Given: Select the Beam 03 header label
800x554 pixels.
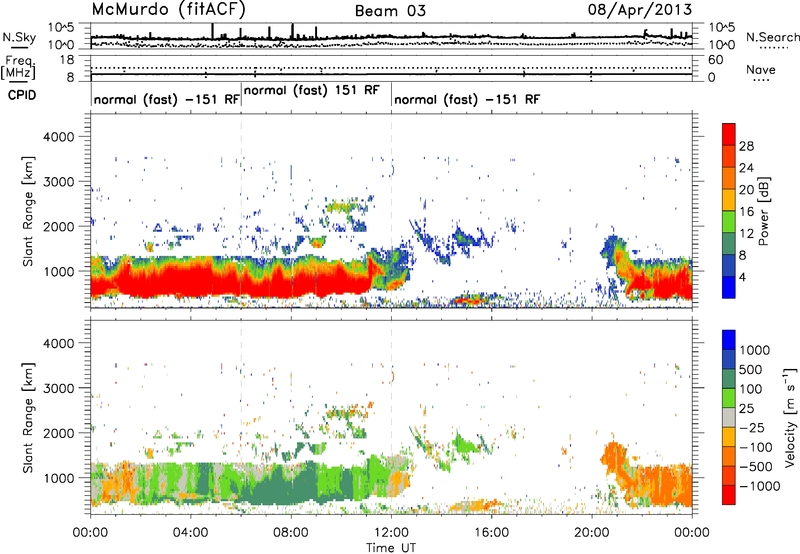Looking at the screenshot, I should coord(390,11).
